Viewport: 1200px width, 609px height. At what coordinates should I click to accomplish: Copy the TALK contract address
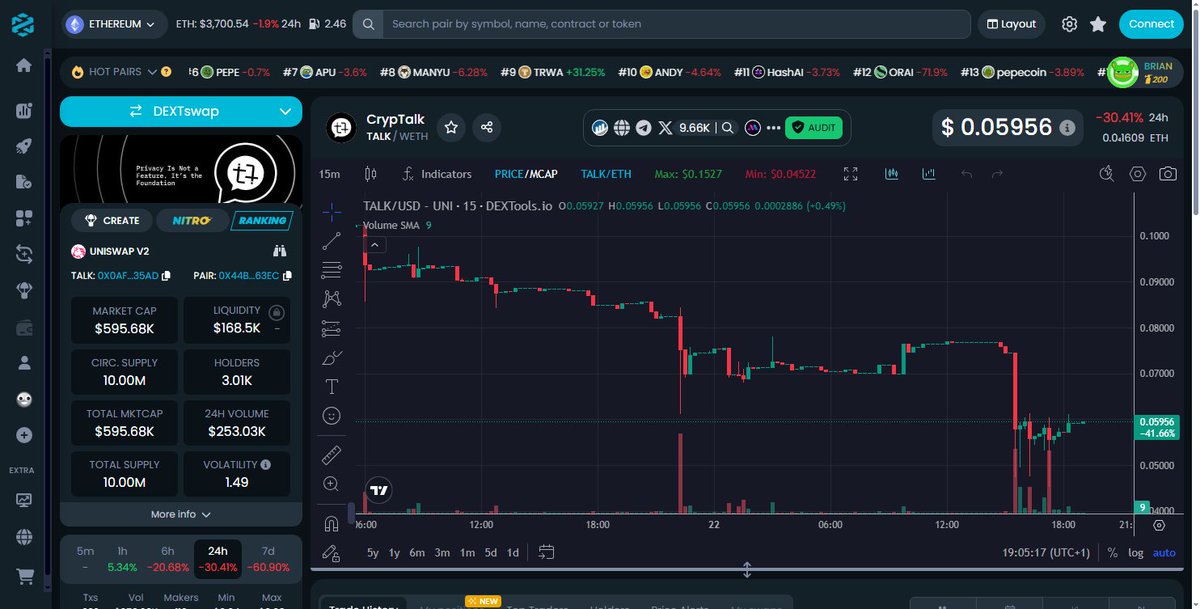(x=166, y=275)
